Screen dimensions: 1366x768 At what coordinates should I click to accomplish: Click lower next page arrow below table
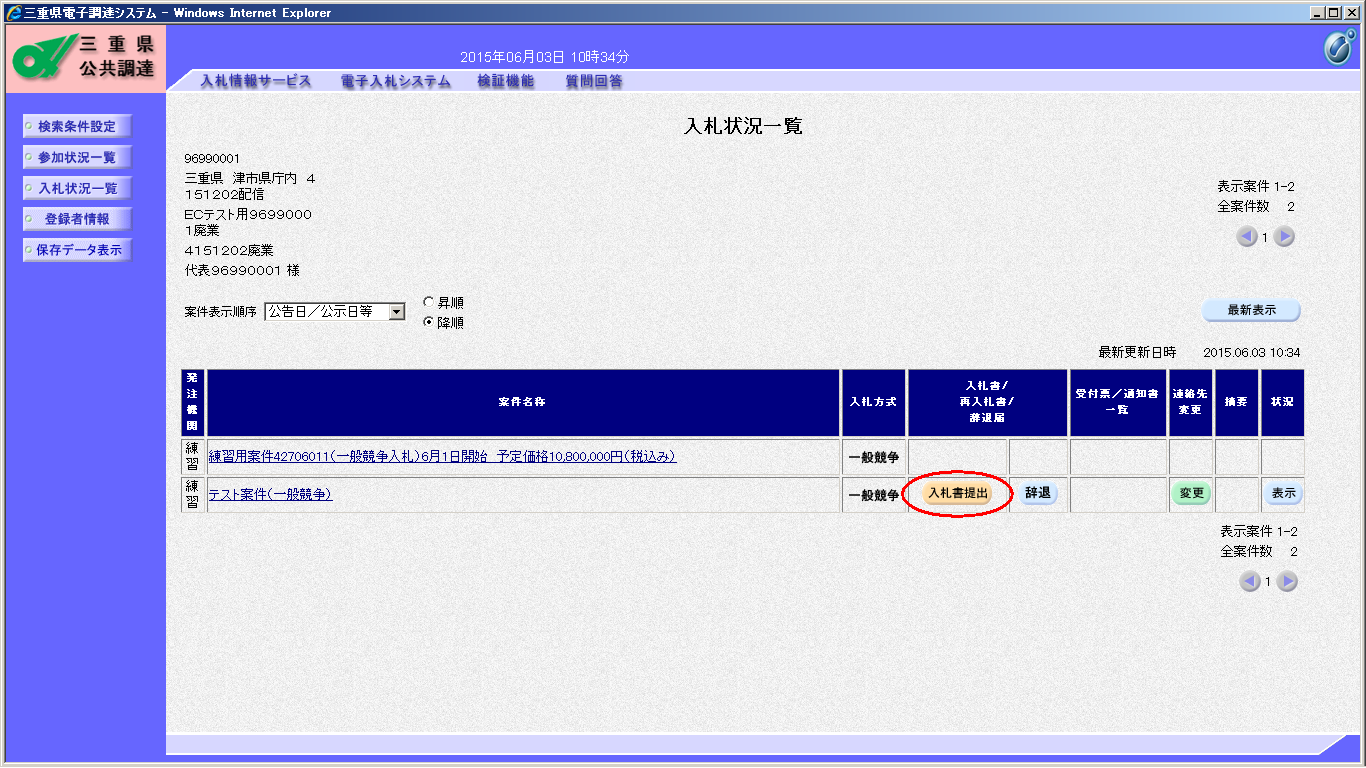tap(1288, 582)
